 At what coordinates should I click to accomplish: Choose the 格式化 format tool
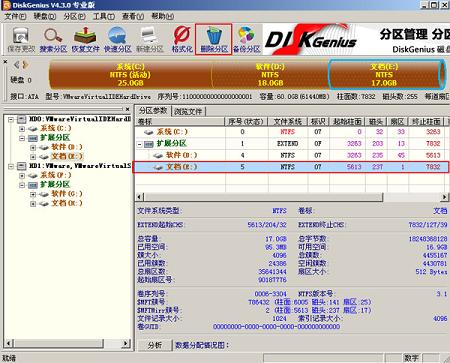point(182,40)
